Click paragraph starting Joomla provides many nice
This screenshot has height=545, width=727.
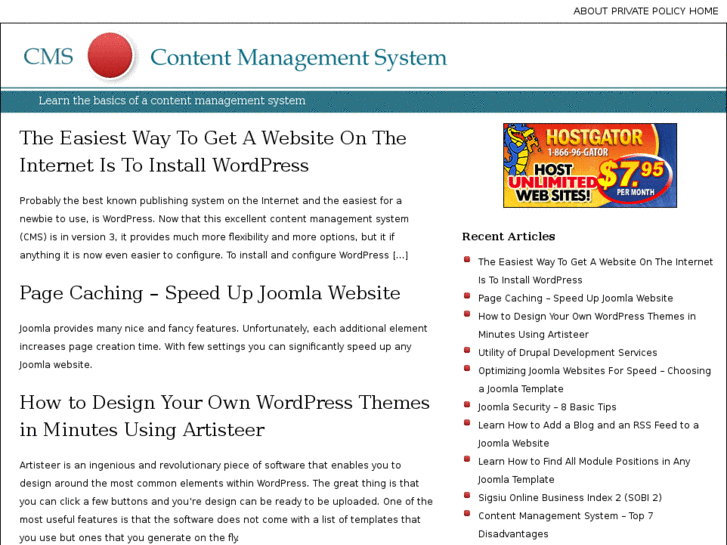pyautogui.click(x=223, y=346)
